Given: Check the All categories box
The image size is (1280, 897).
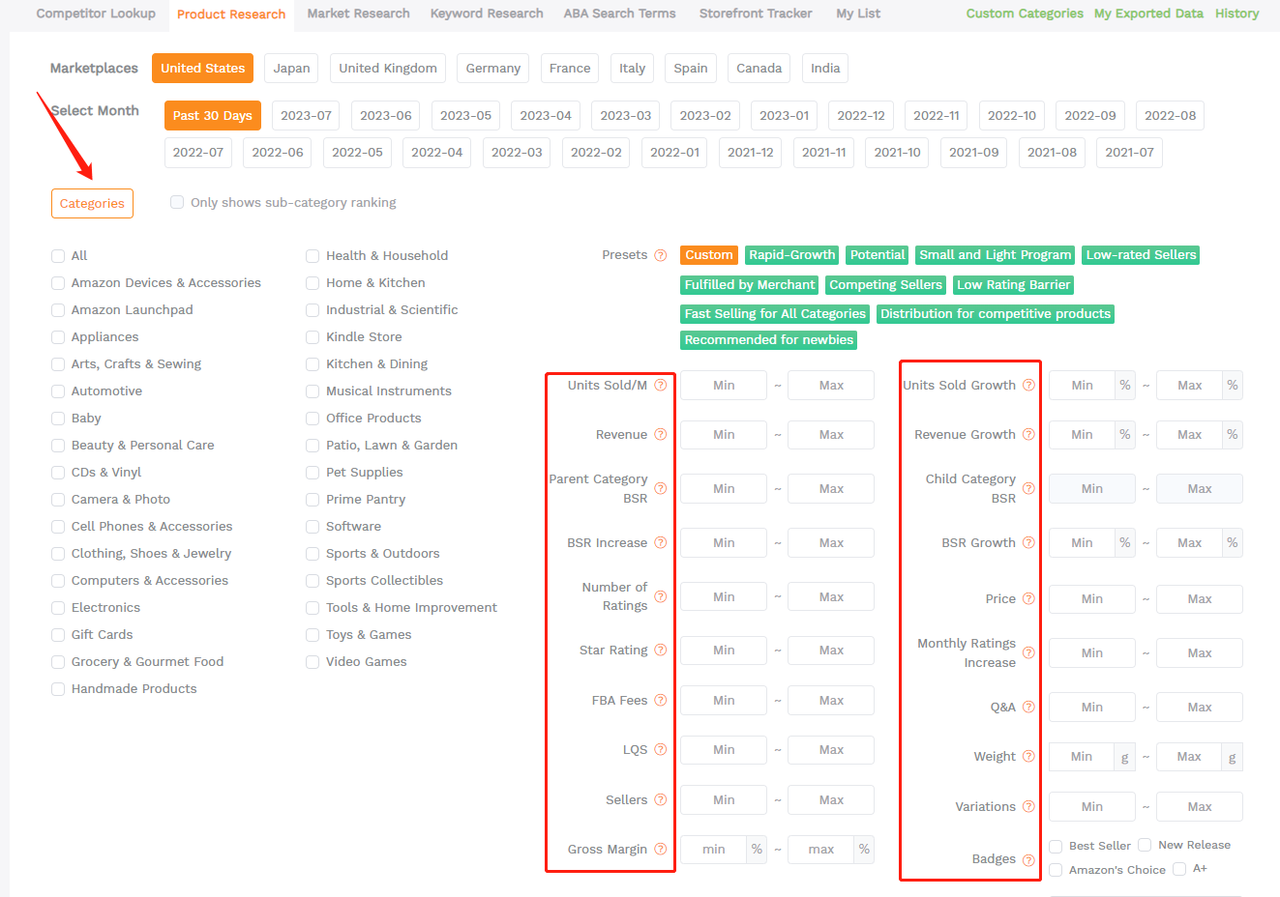Looking at the screenshot, I should (x=58, y=256).
